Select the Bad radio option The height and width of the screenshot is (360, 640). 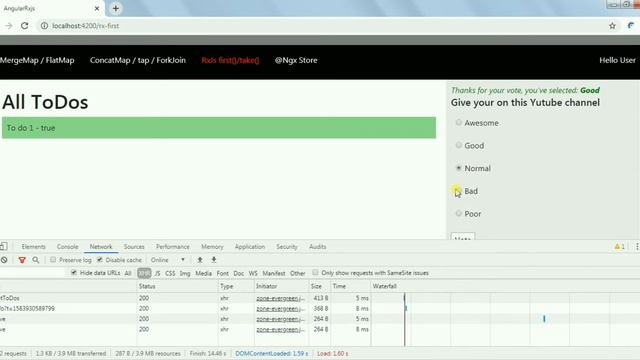click(458, 191)
